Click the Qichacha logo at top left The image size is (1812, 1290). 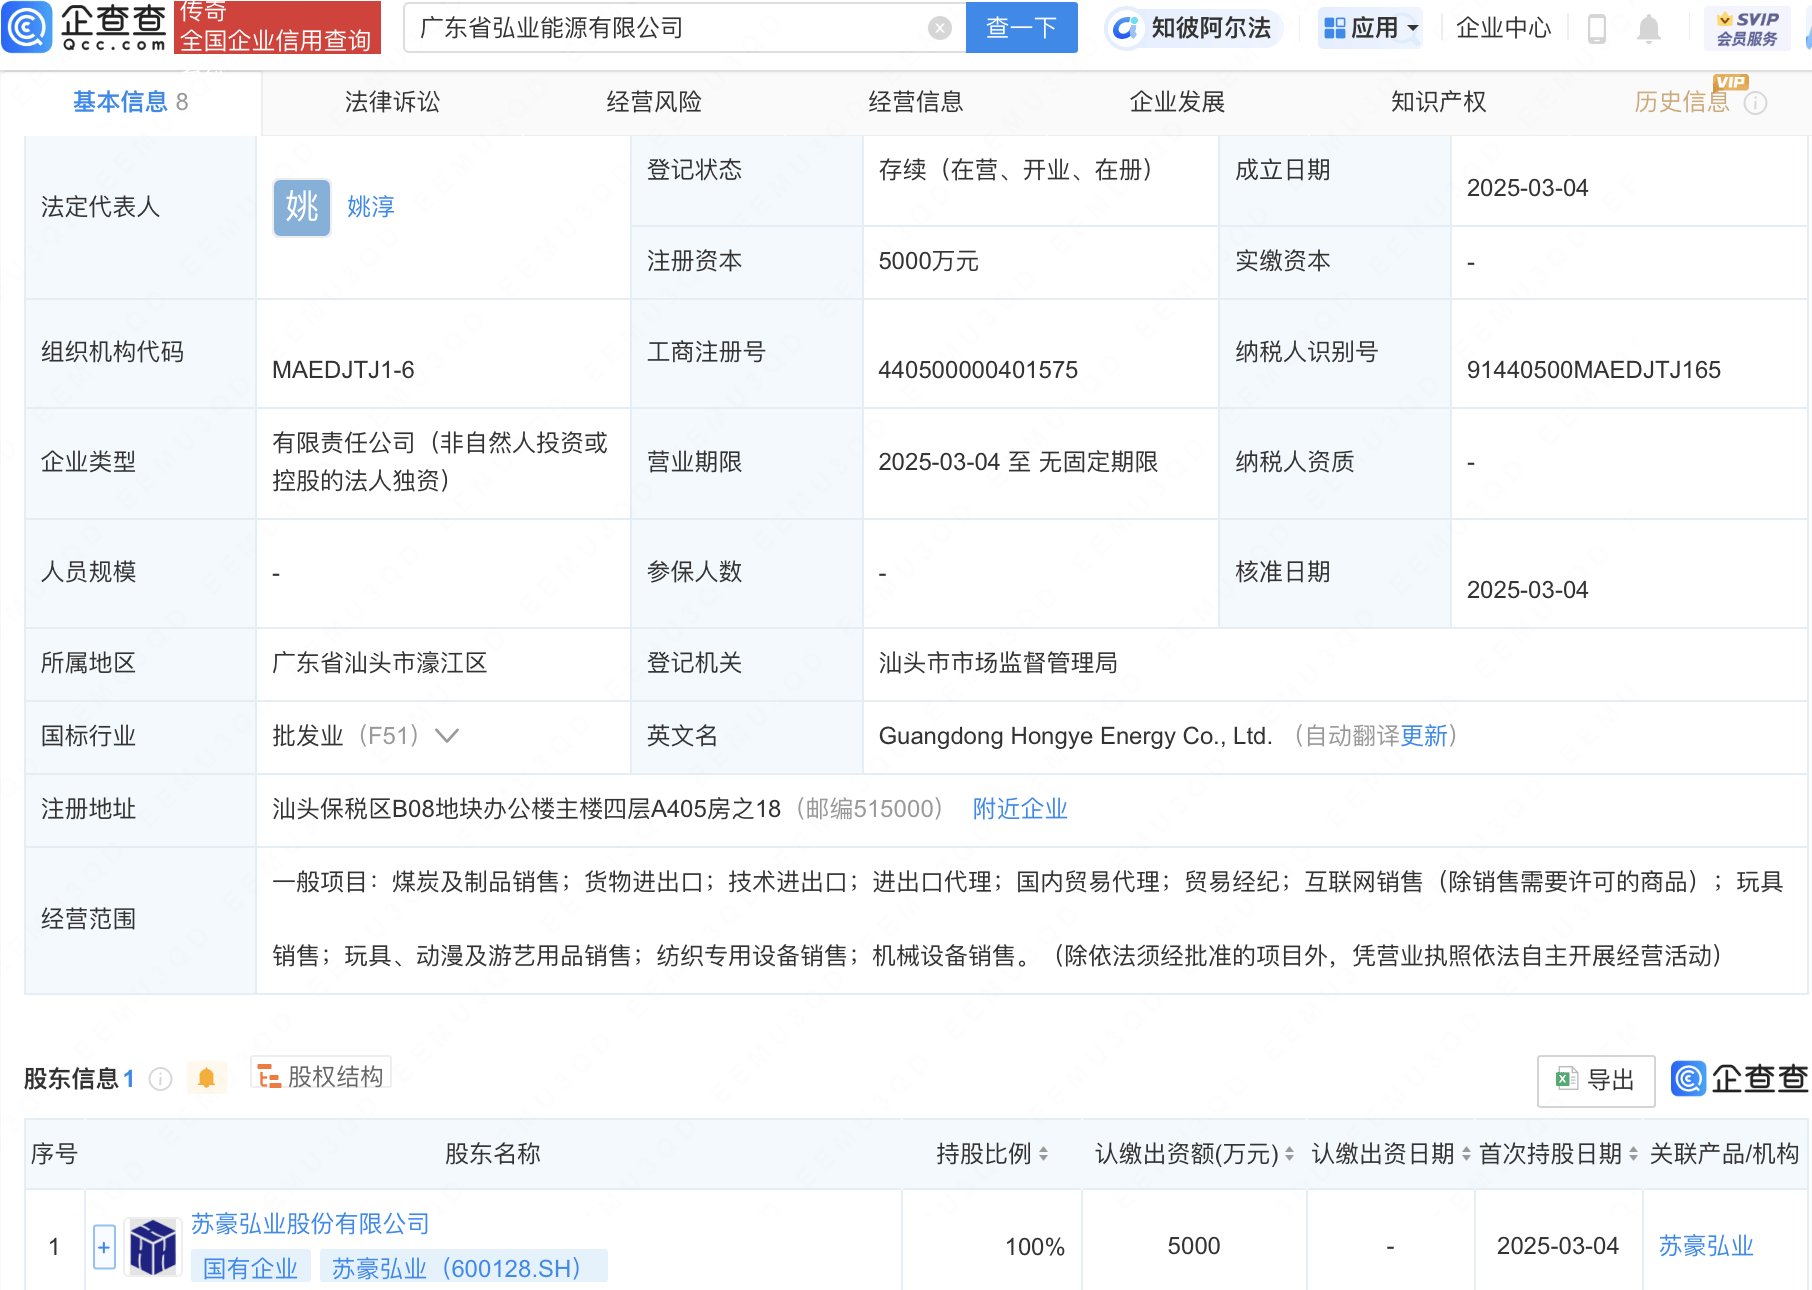click(84, 27)
